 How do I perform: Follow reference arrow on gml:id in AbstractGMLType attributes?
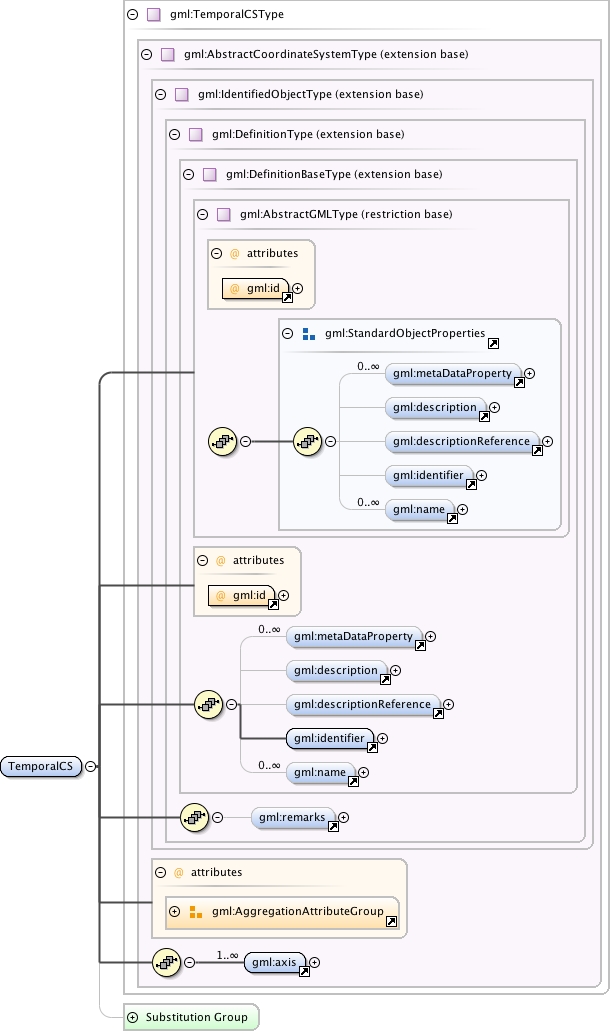(x=287, y=297)
